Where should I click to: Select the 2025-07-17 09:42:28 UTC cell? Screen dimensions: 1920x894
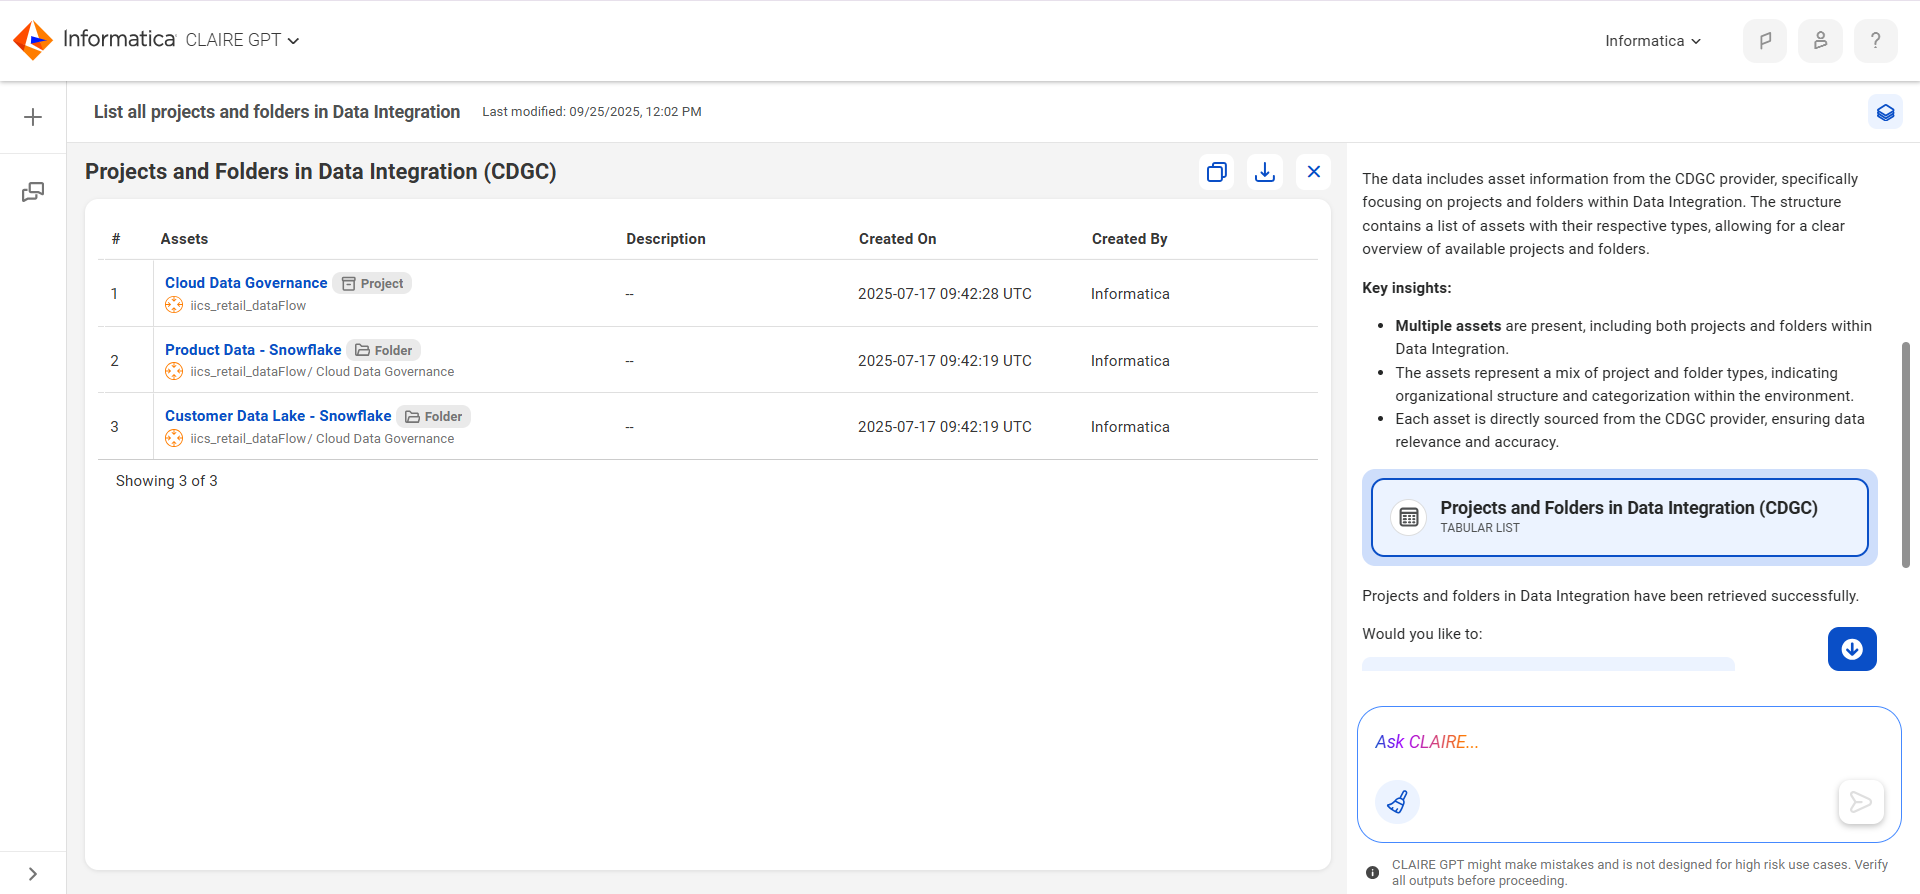point(944,294)
